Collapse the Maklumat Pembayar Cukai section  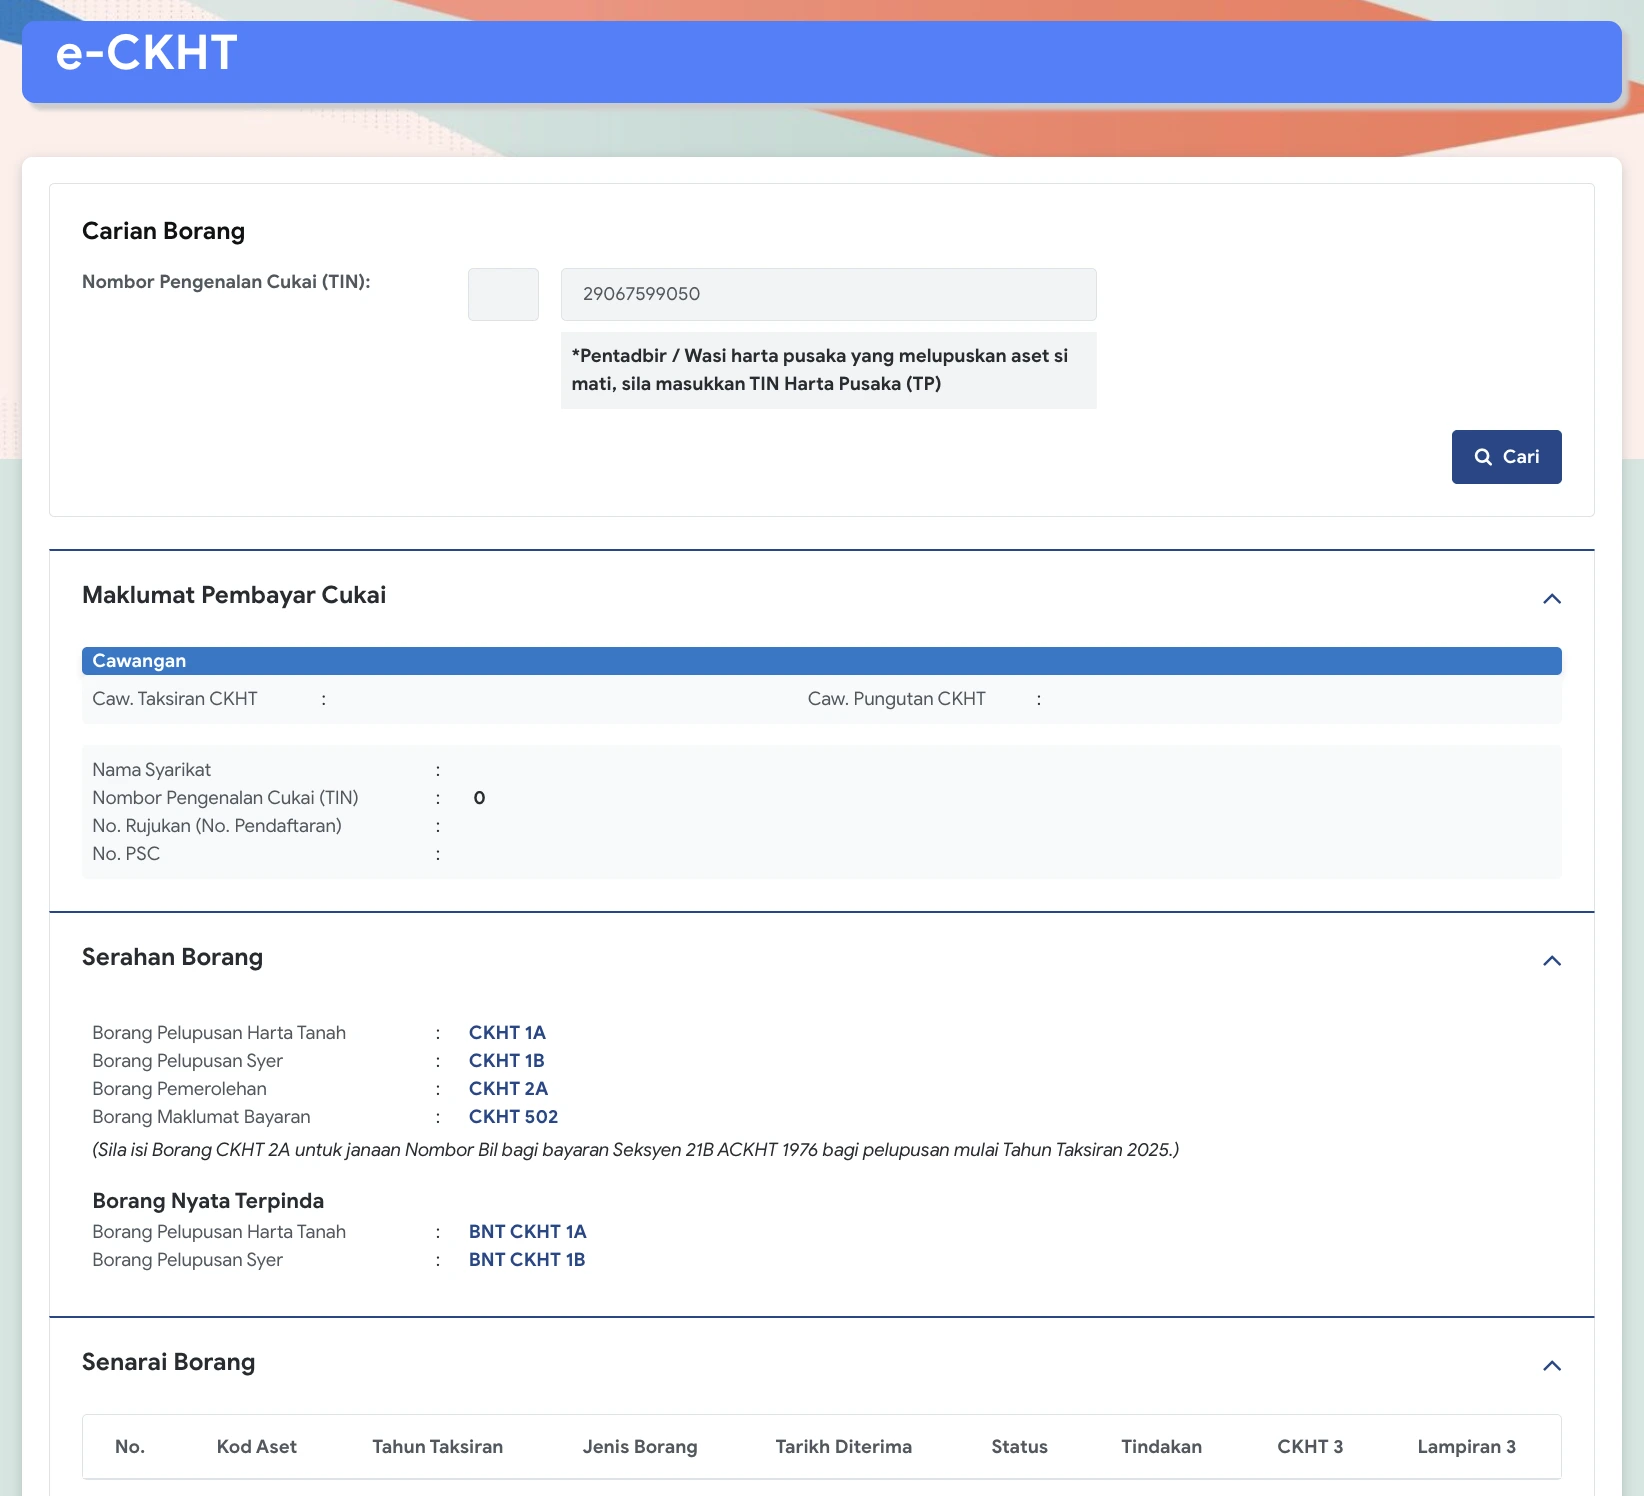[1551, 599]
